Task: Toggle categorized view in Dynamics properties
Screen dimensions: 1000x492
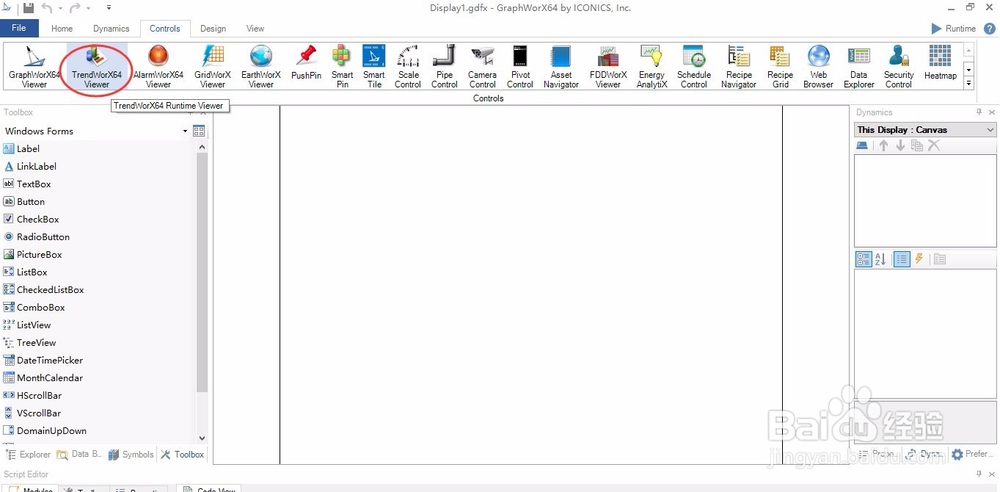Action: click(864, 259)
